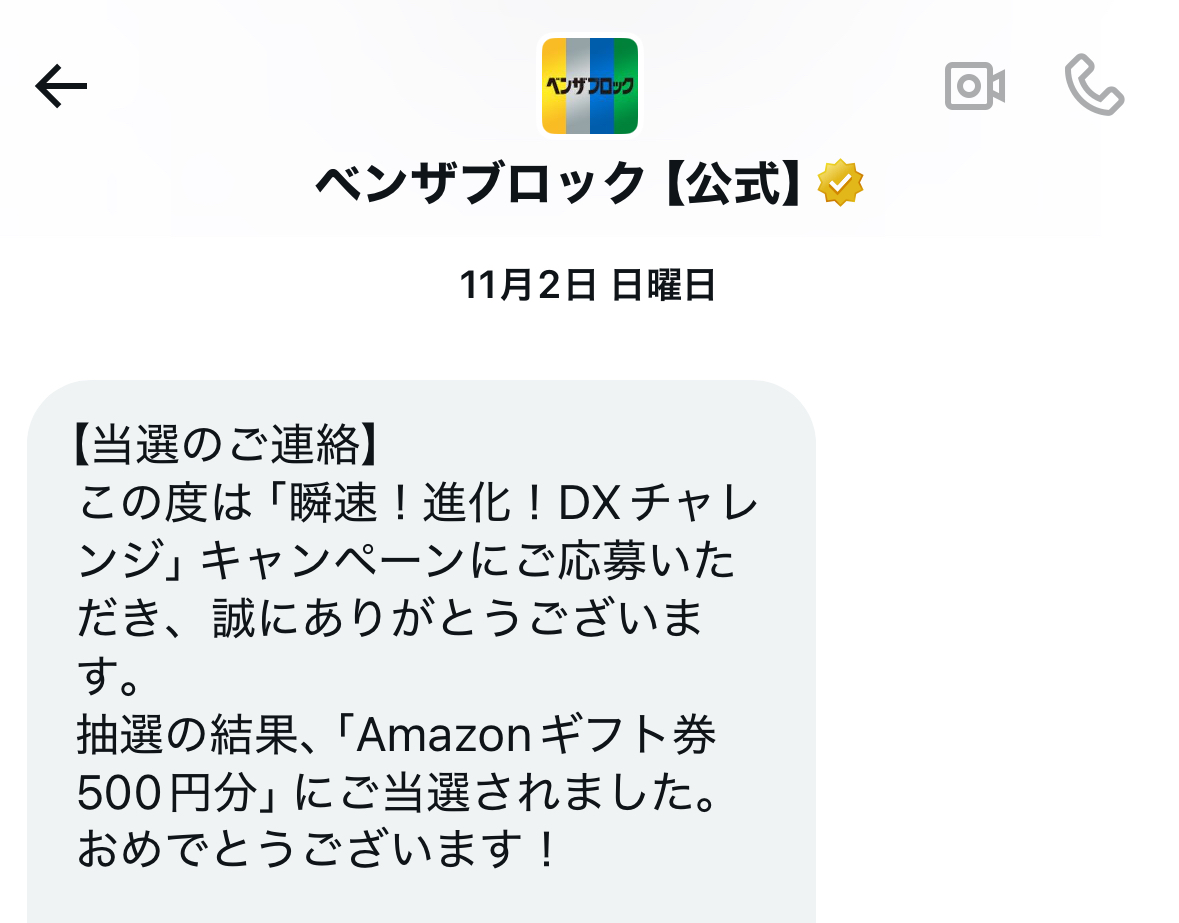Tap the word Amazon in the message
The height and width of the screenshot is (923, 1179).
pyautogui.click(x=444, y=734)
